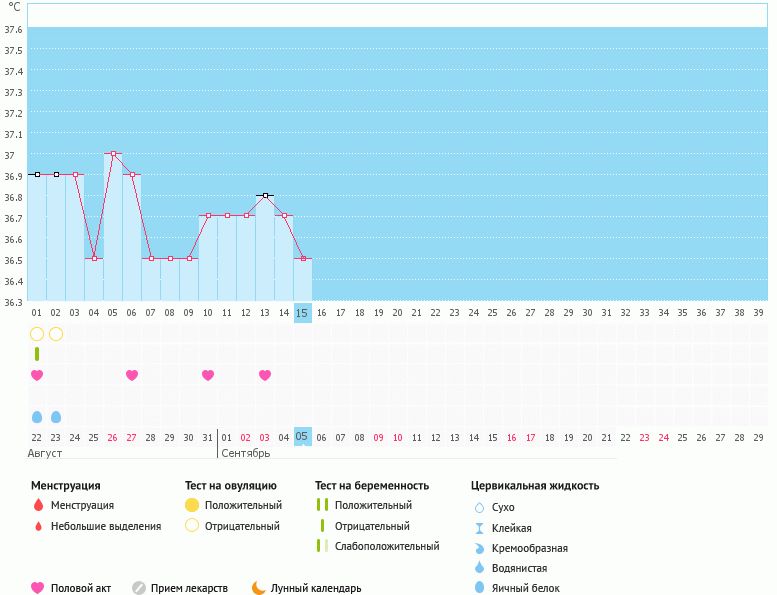Click negative ovulation test circle on day 02
Viewport: 777px width, 595px height.
[x=56, y=333]
